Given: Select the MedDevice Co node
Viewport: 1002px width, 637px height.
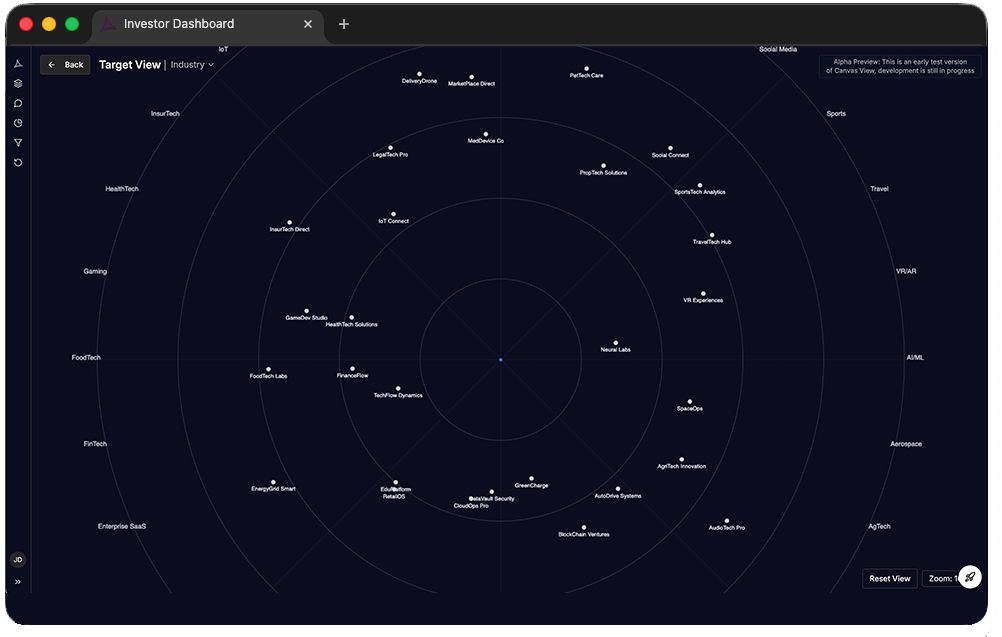Looking at the screenshot, I should [486, 134].
